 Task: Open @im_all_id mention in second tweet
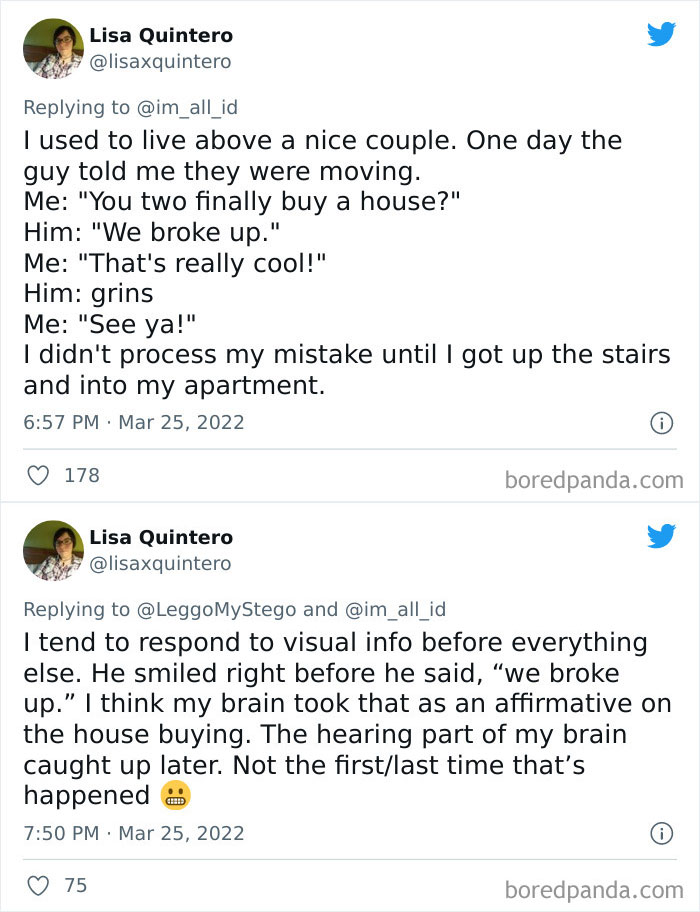(395, 609)
